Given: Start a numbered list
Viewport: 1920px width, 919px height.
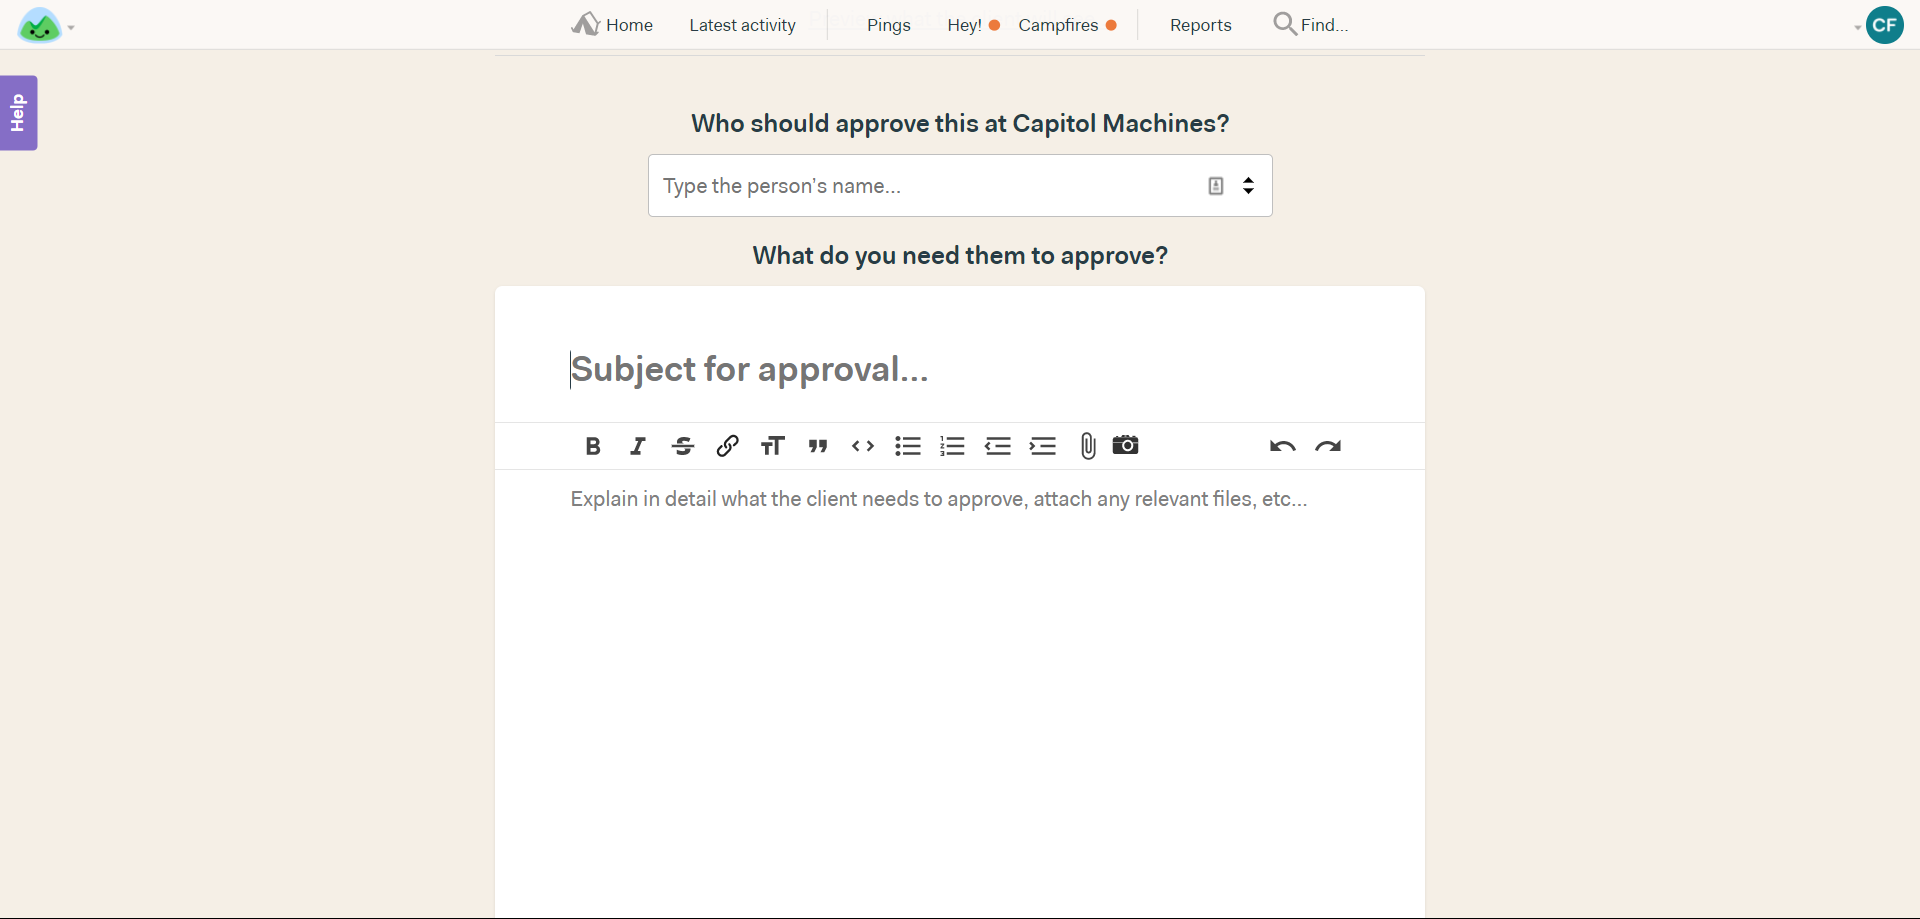Looking at the screenshot, I should [953, 446].
